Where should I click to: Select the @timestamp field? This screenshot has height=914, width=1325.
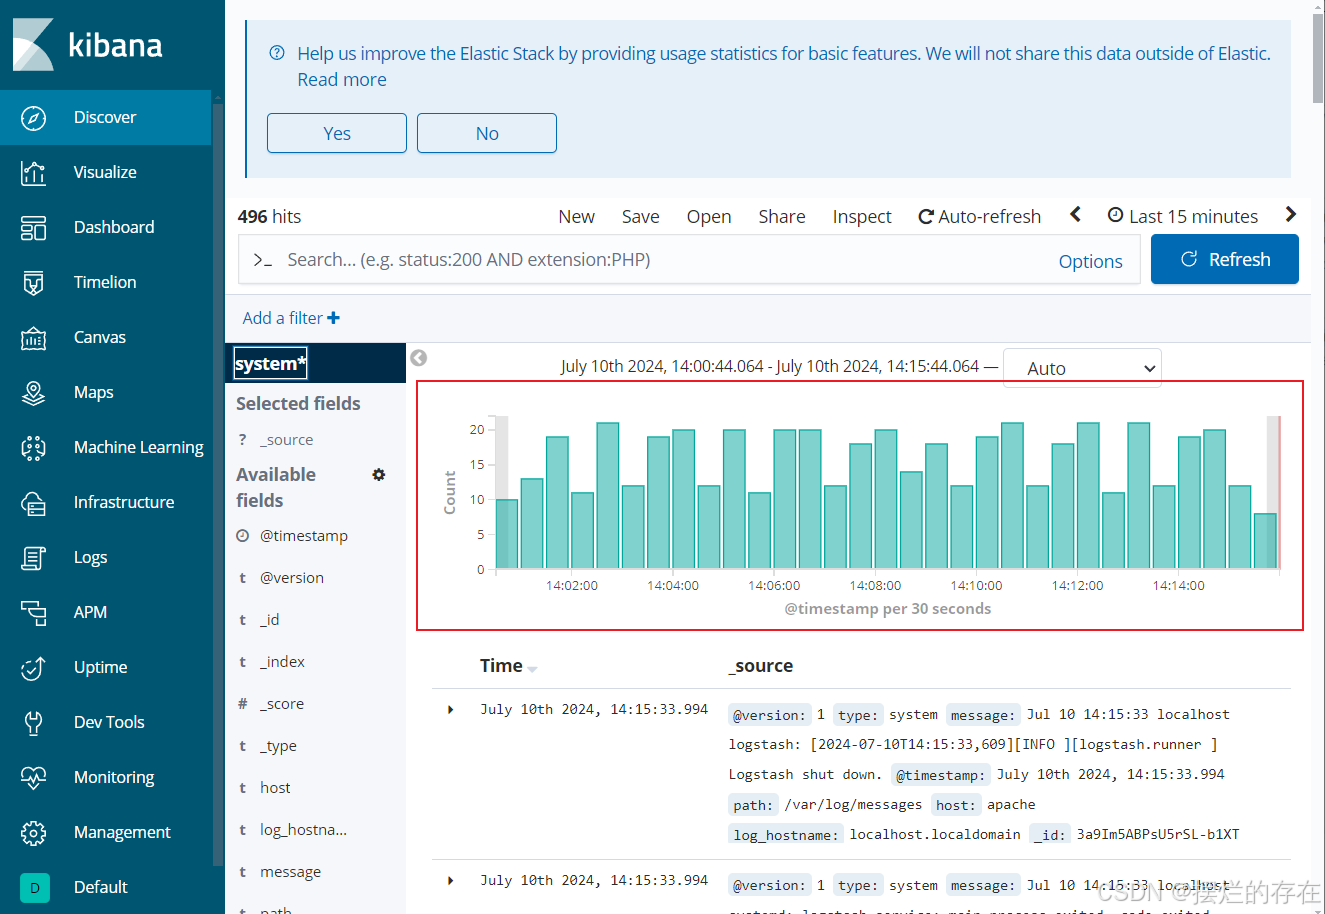[x=304, y=536]
